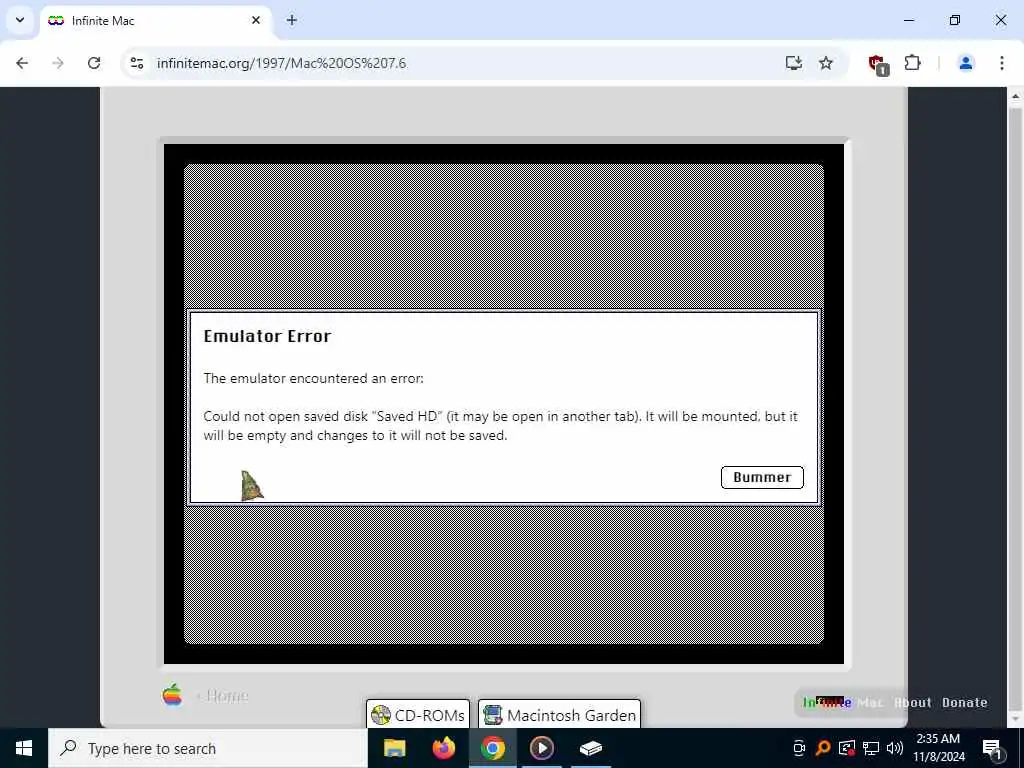The width and height of the screenshot is (1024, 768).
Task: Go back via the Home link
Action: pyautogui.click(x=222, y=696)
